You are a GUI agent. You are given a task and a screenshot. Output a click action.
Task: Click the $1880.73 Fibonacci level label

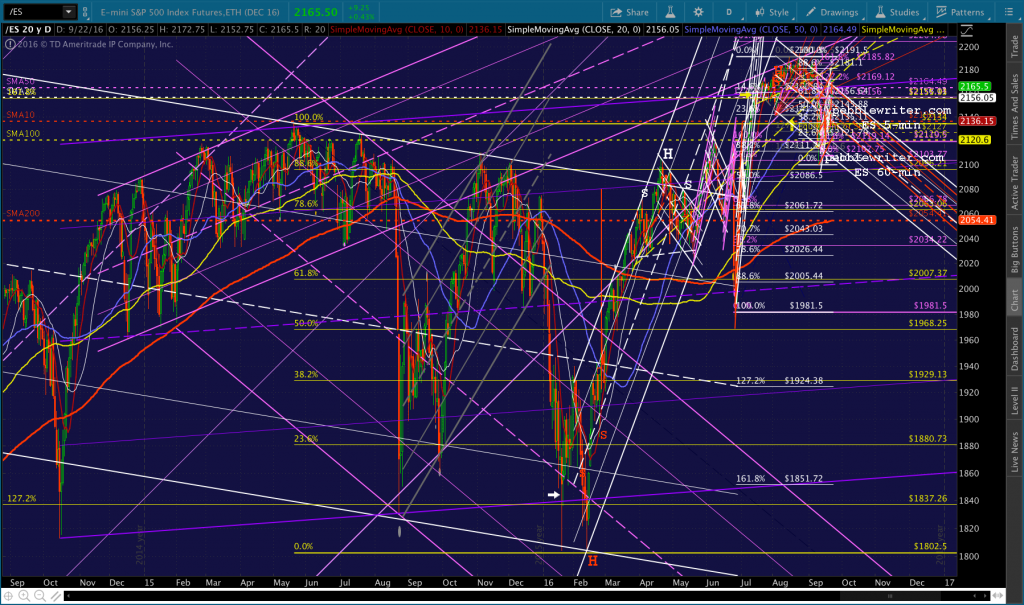click(x=927, y=439)
